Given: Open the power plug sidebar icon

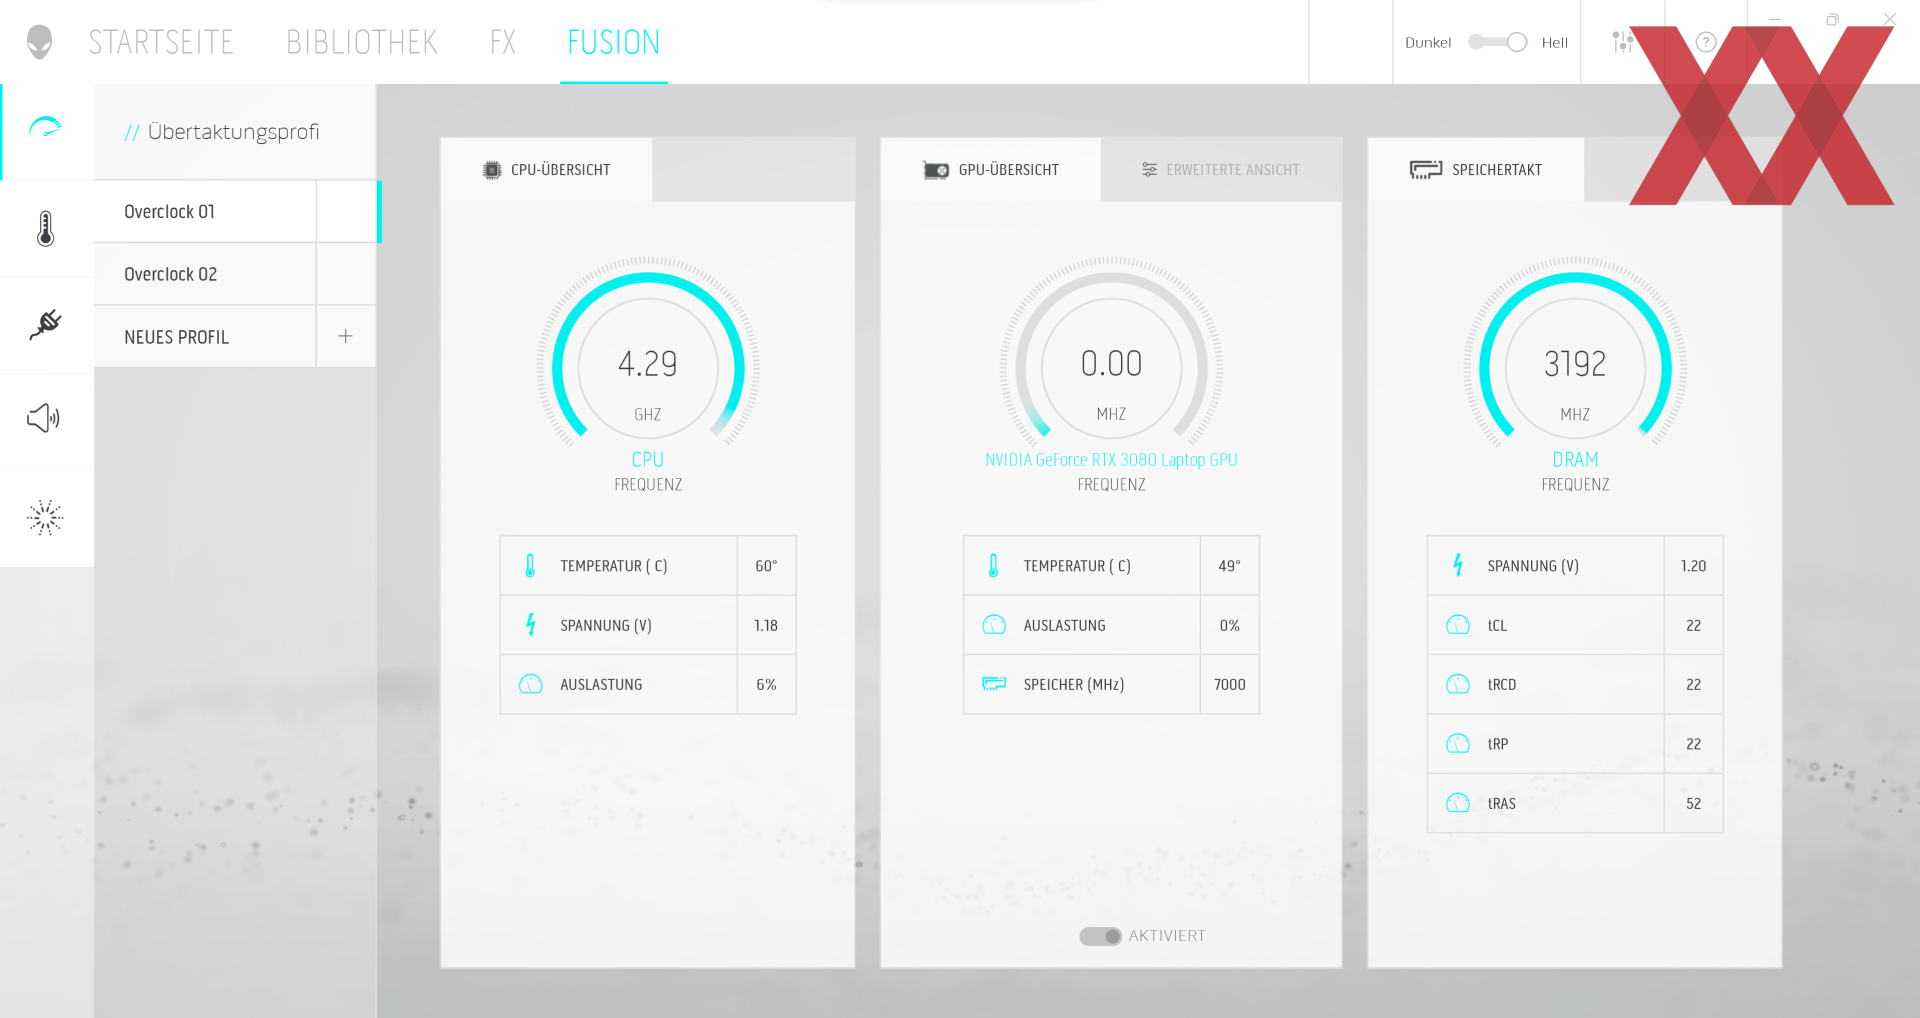Looking at the screenshot, I should pos(45,324).
